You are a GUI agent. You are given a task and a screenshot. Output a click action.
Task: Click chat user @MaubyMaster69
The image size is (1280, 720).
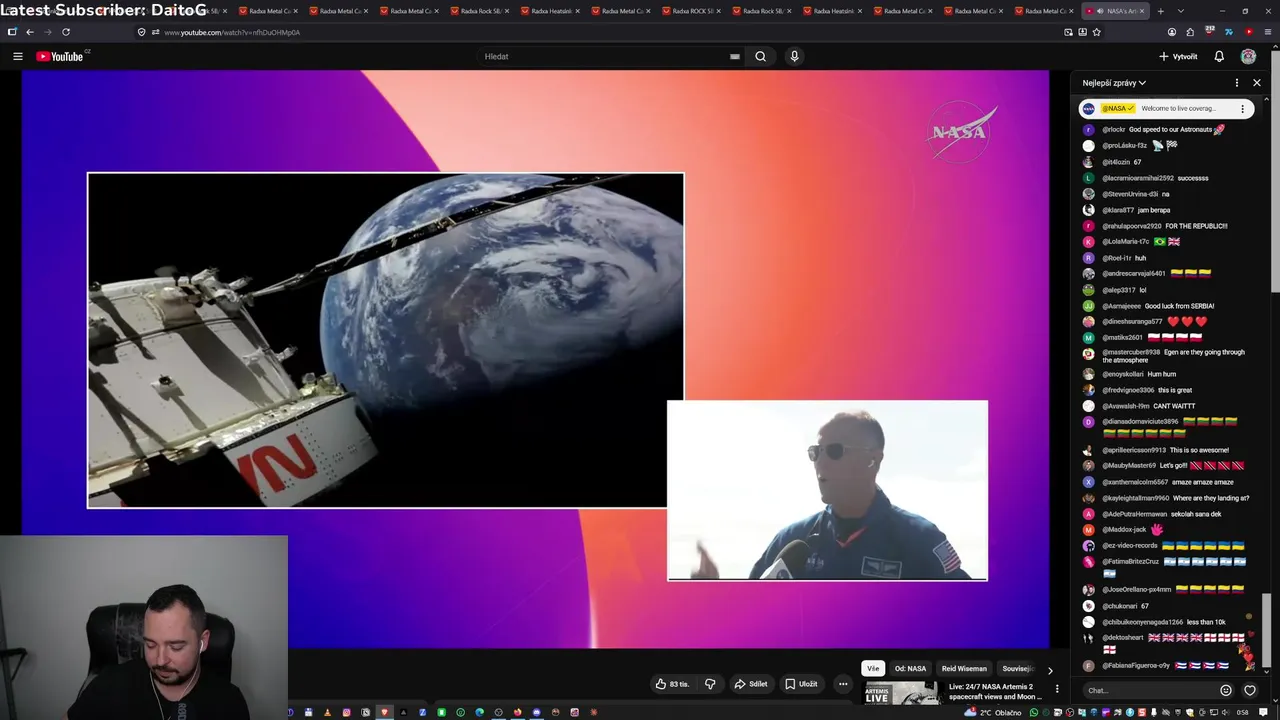(1129, 466)
